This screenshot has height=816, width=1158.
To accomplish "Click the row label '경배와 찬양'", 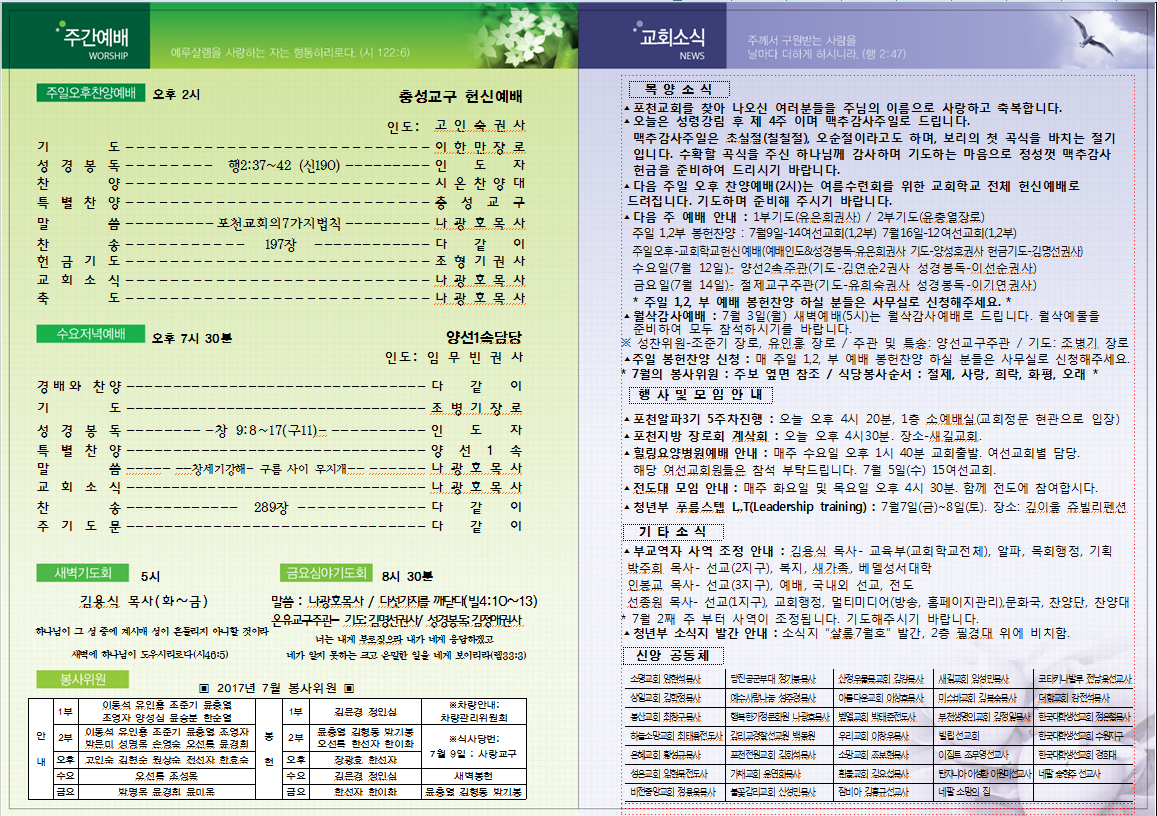I will [x=79, y=386].
